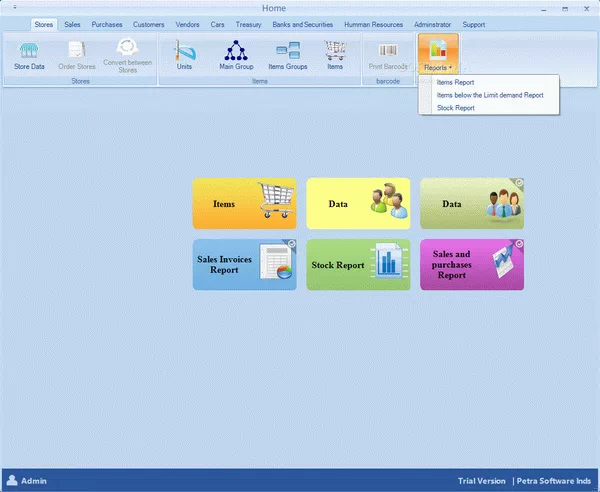Click the Admin user icon in status bar
Image resolution: width=600 pixels, height=492 pixels.
12,481
